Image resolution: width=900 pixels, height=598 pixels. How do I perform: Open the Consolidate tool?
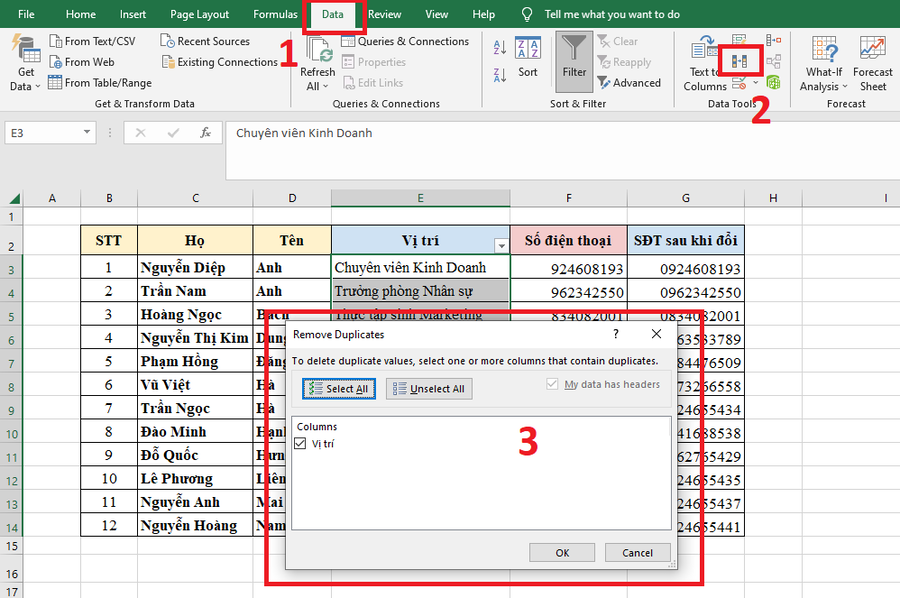pos(773,40)
